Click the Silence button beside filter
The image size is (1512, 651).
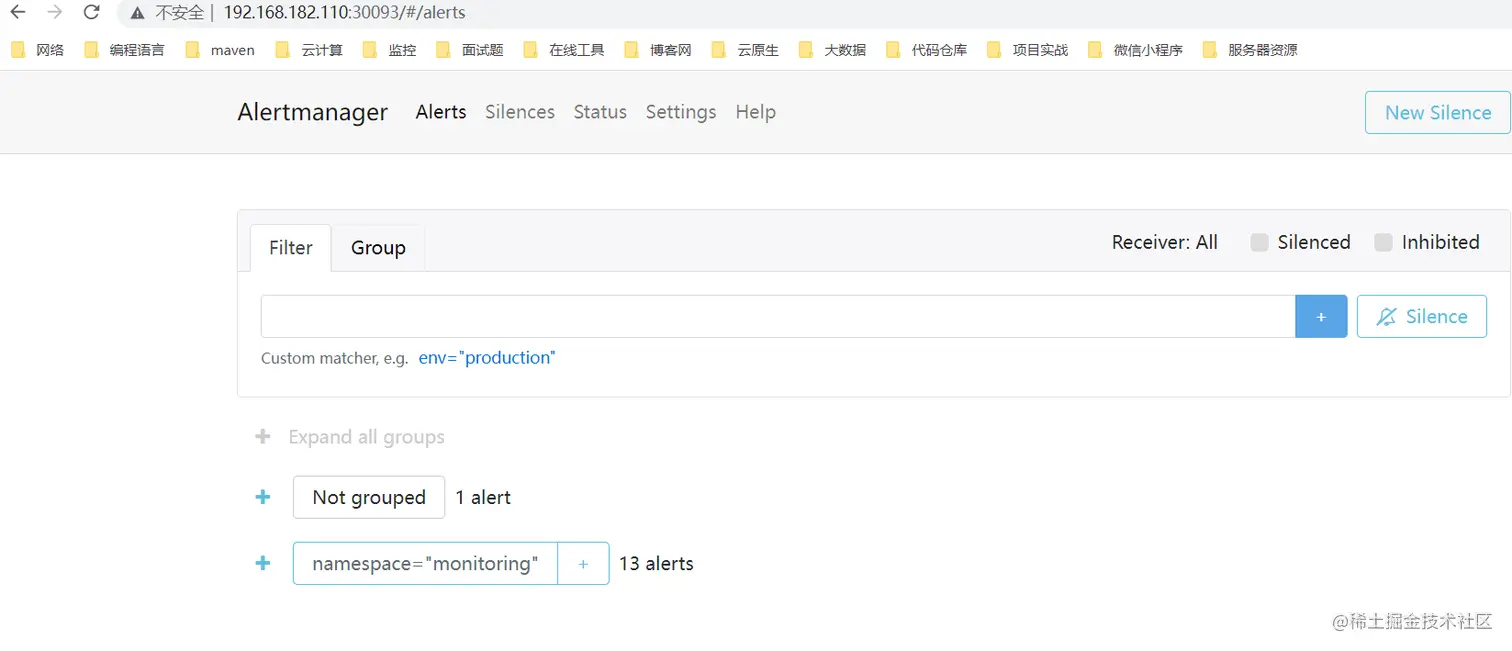(1422, 316)
